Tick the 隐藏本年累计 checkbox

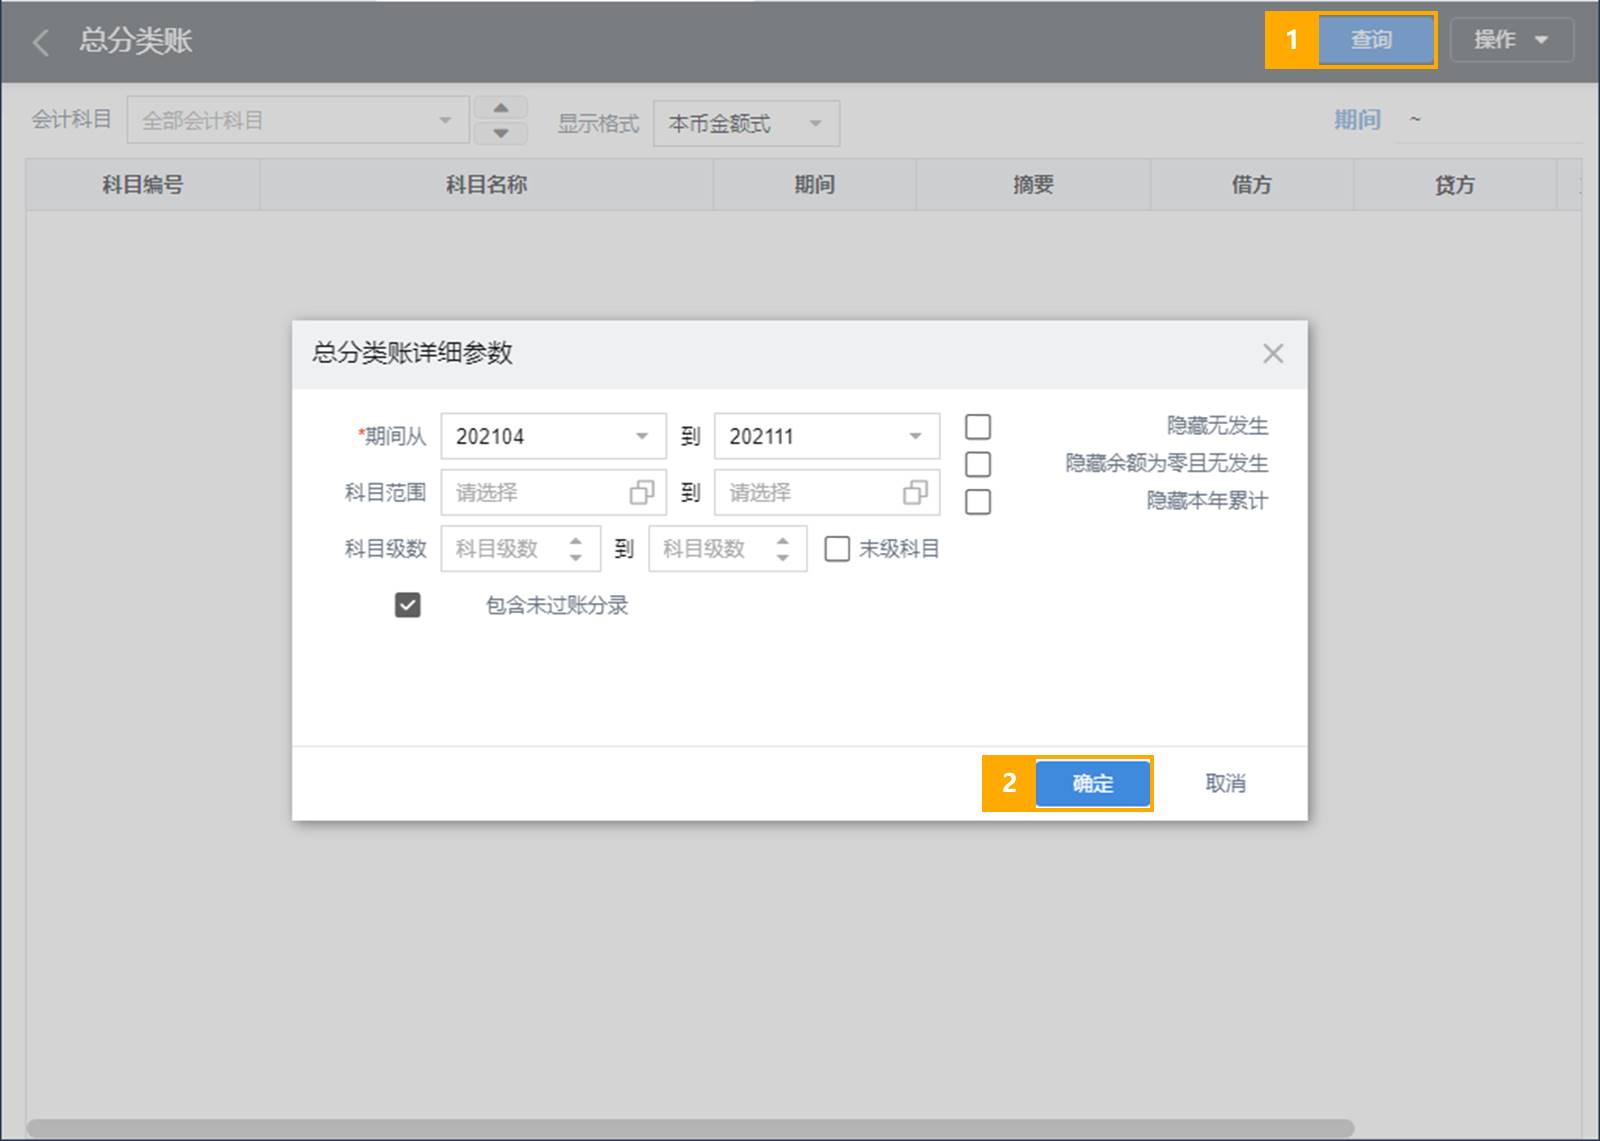(x=978, y=501)
